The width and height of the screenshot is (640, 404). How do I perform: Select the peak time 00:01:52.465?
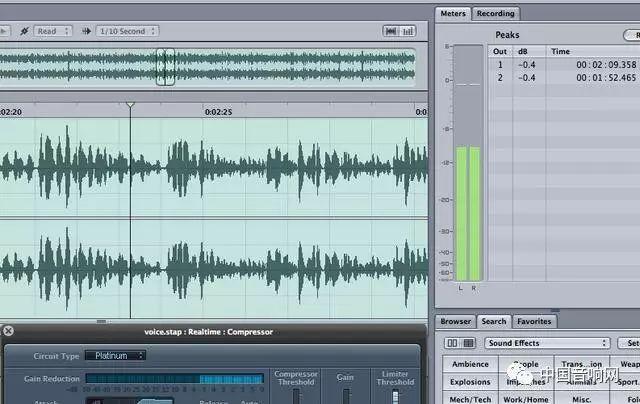pyautogui.click(x=606, y=78)
